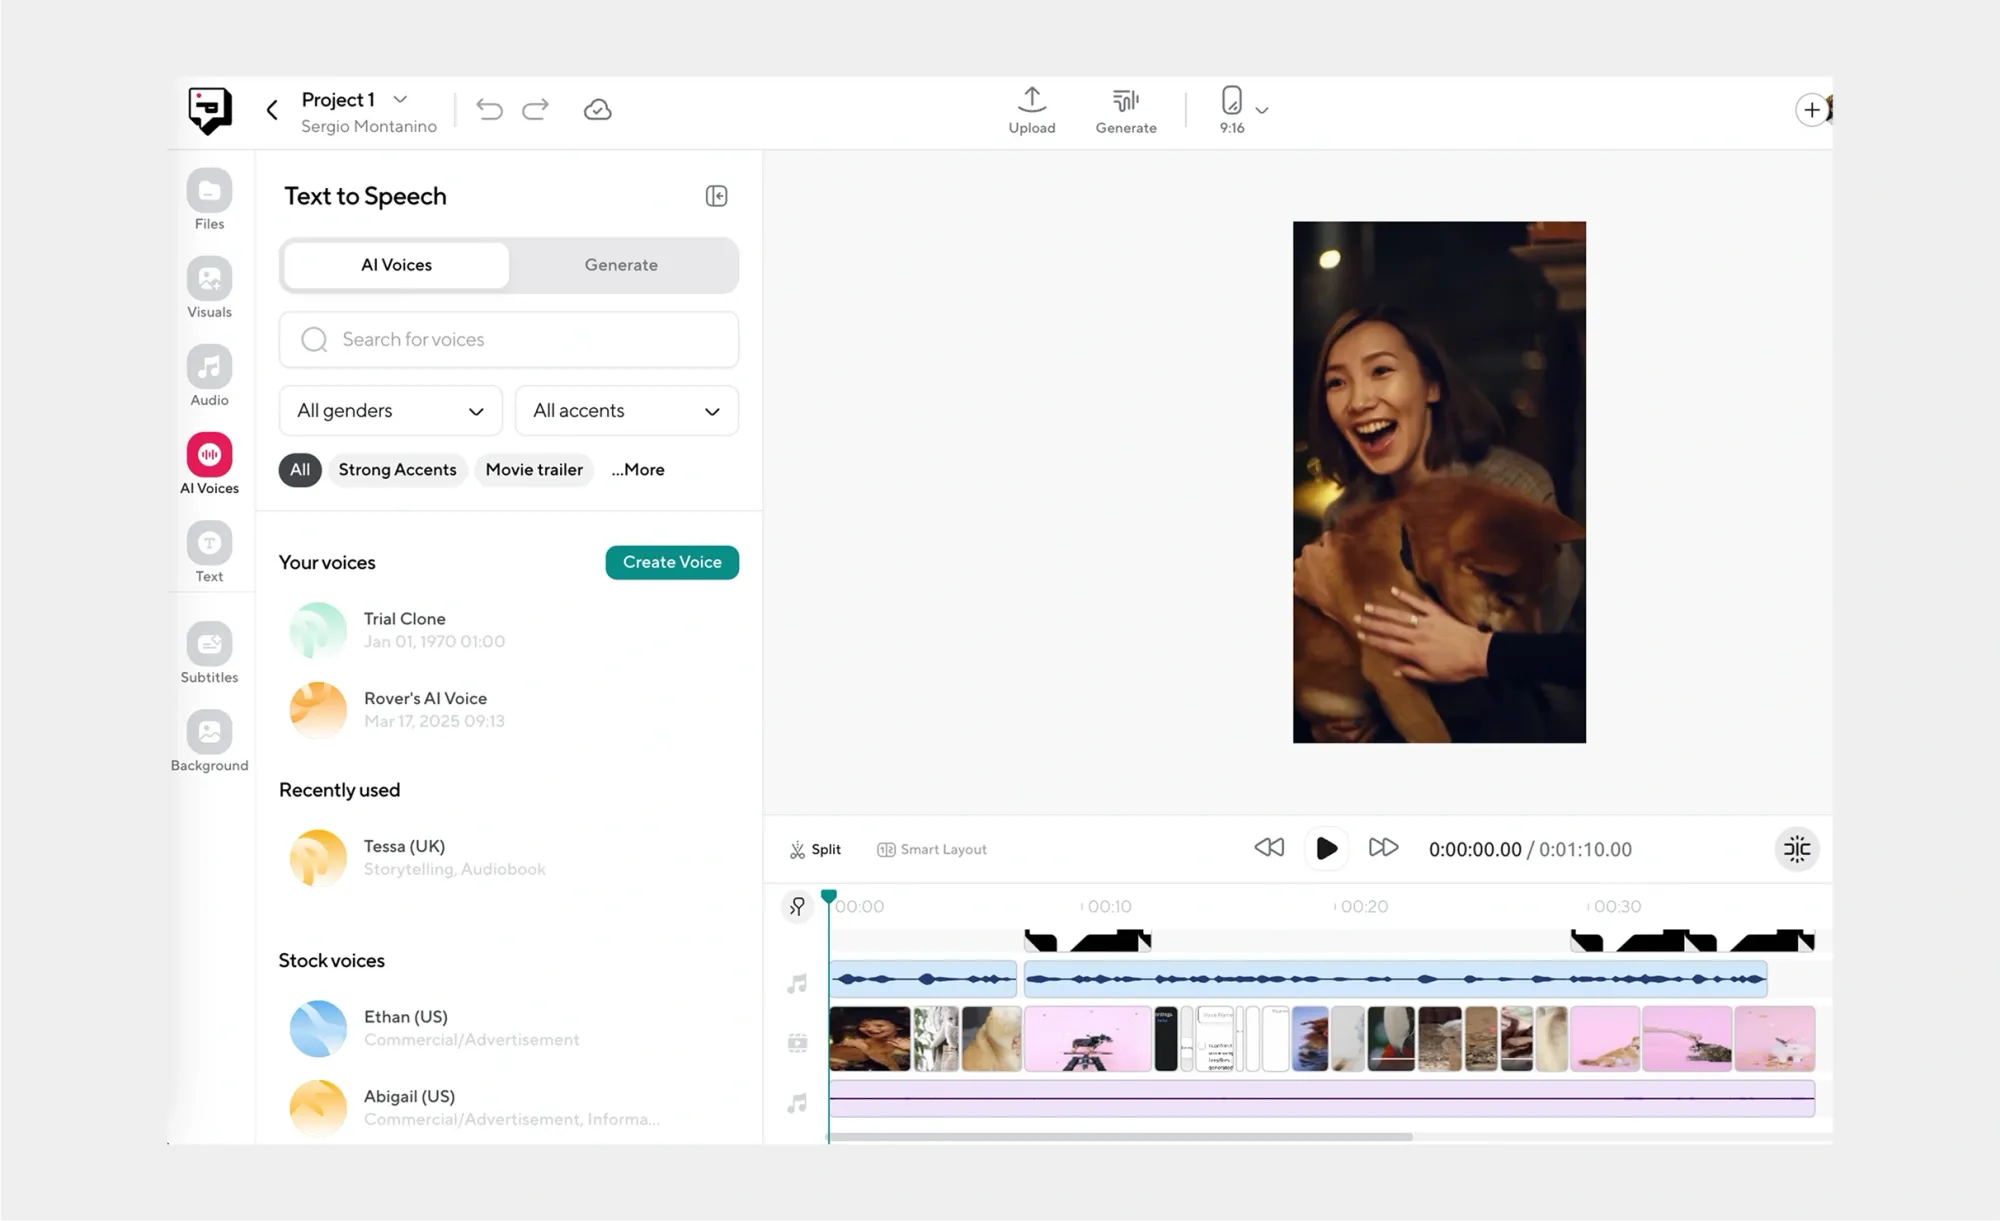2000x1221 pixels.
Task: Collapse the Text to Speech panel
Action: [x=716, y=196]
